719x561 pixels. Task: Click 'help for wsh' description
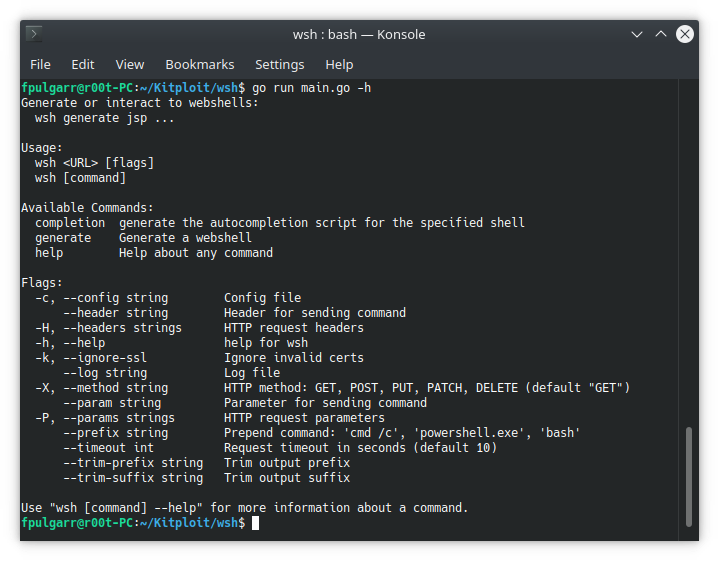266,343
